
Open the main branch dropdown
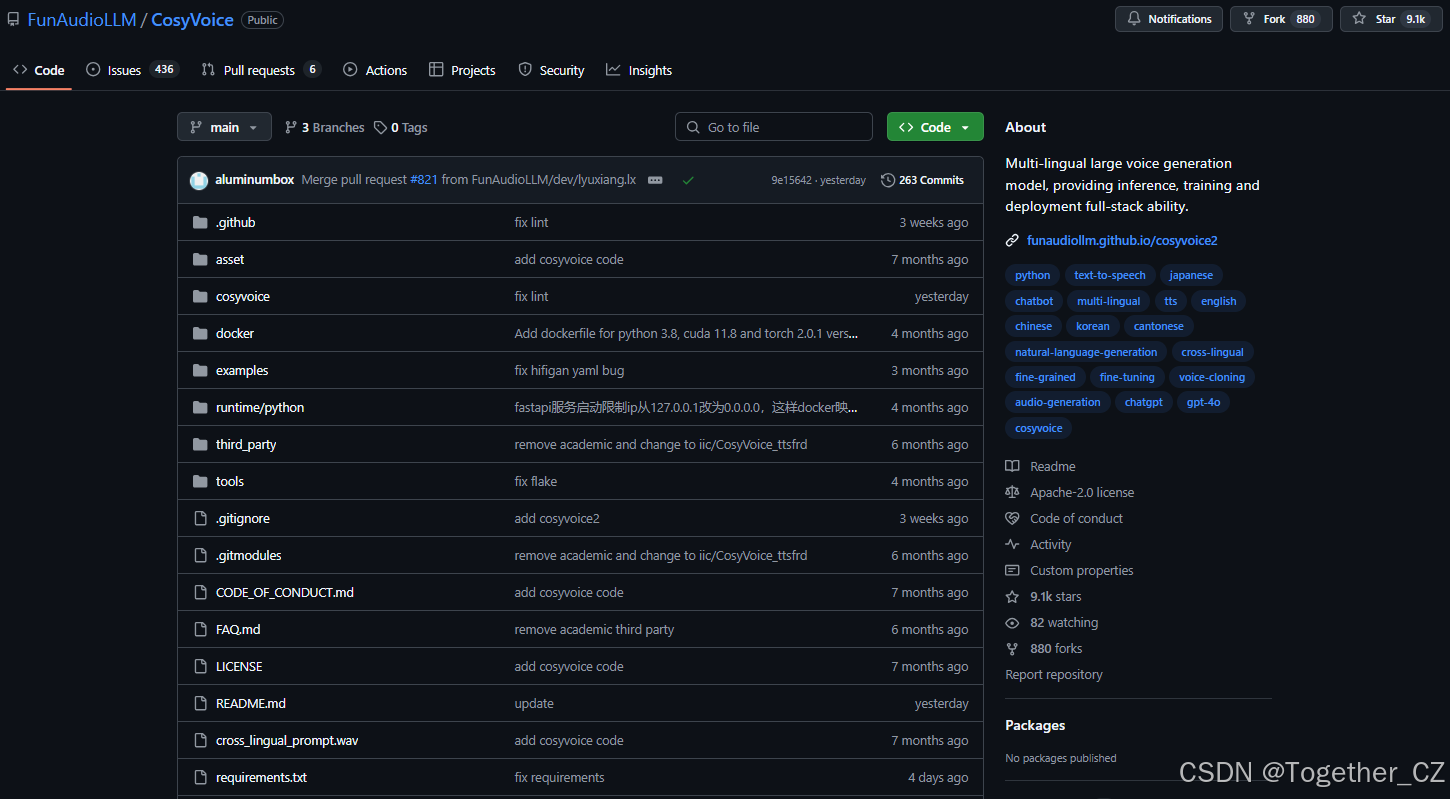click(x=224, y=127)
